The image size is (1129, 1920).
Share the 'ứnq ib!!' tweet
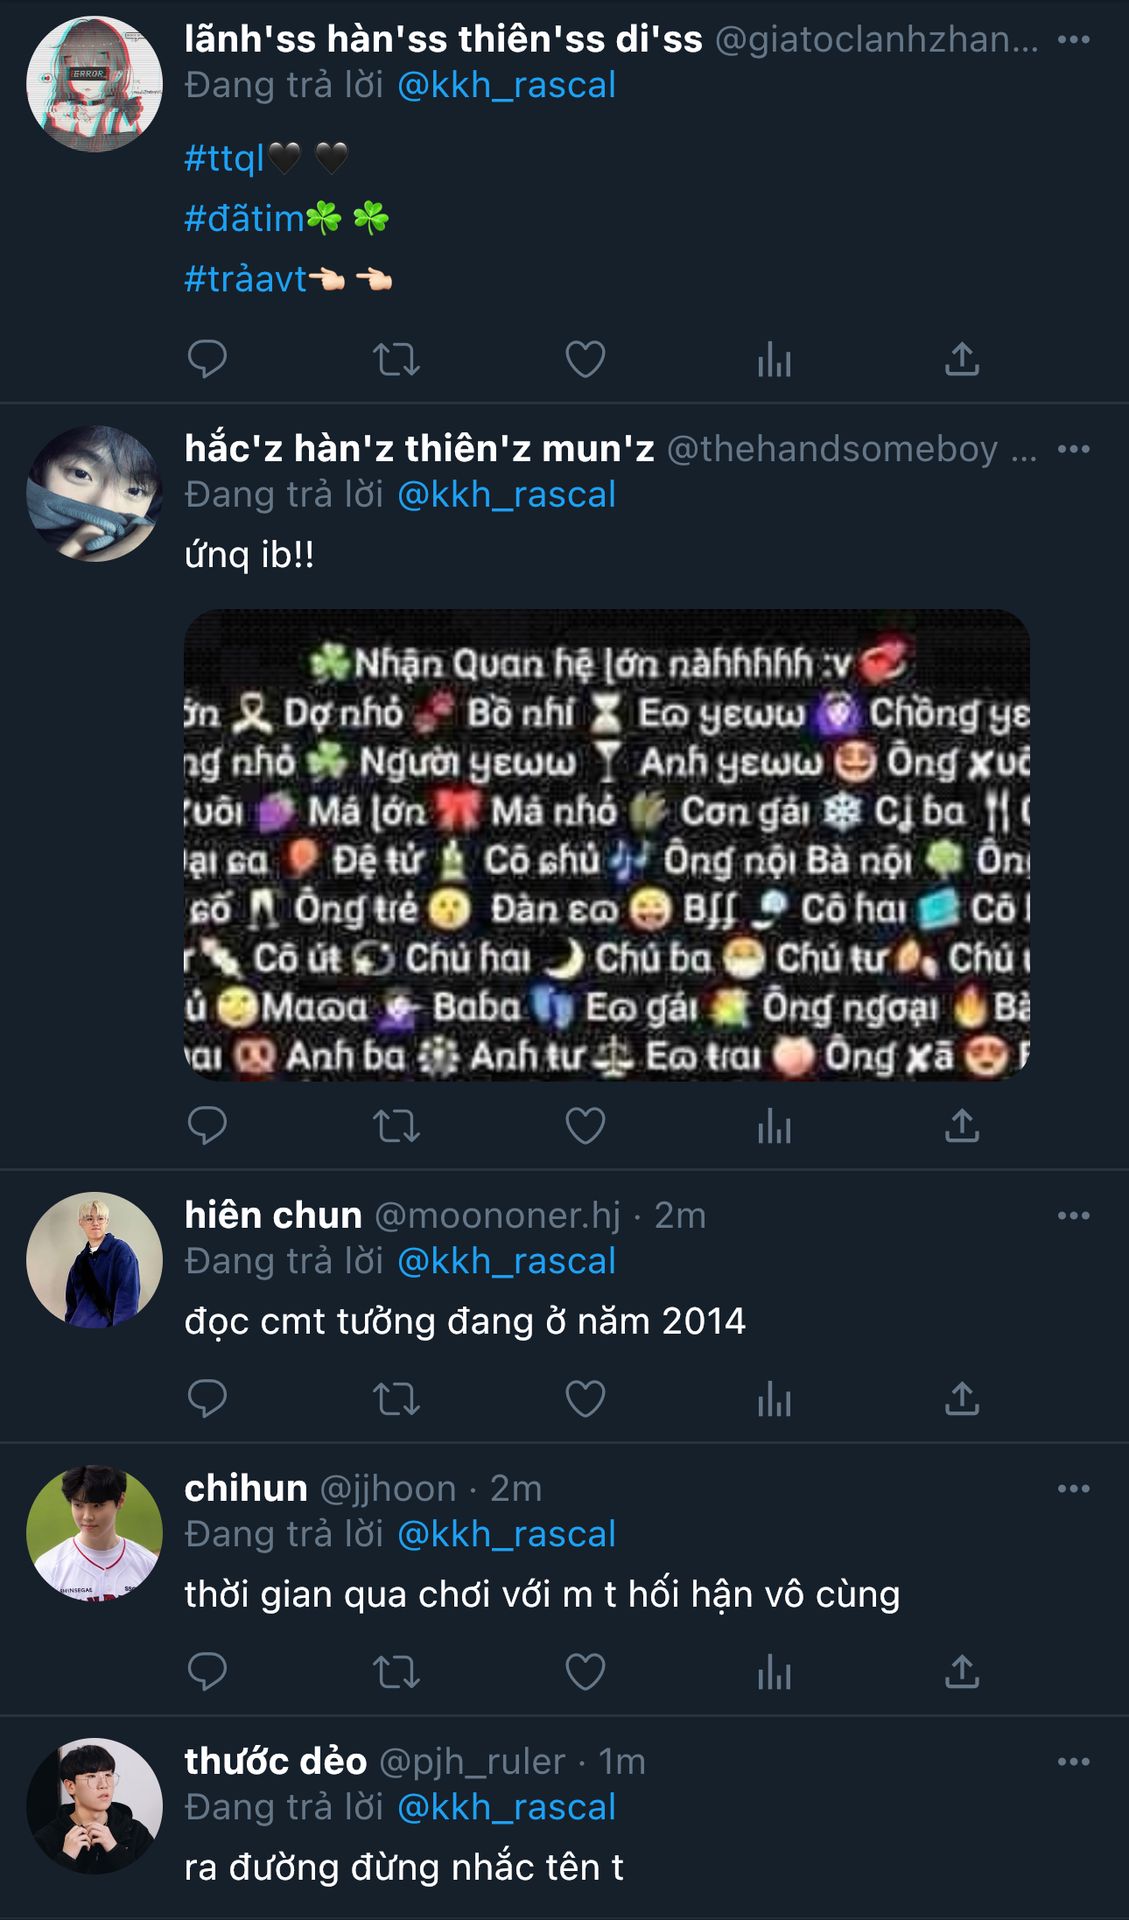(x=962, y=1126)
